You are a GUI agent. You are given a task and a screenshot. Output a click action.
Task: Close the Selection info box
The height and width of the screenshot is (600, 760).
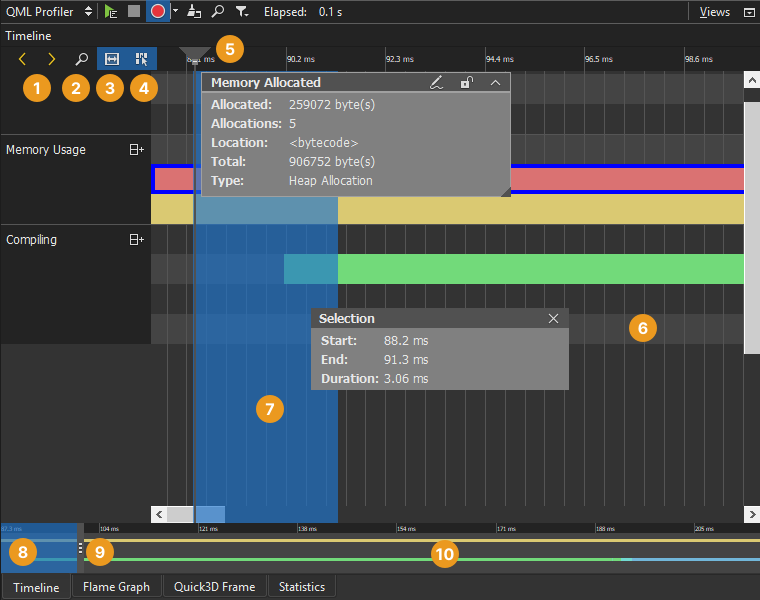click(x=554, y=319)
